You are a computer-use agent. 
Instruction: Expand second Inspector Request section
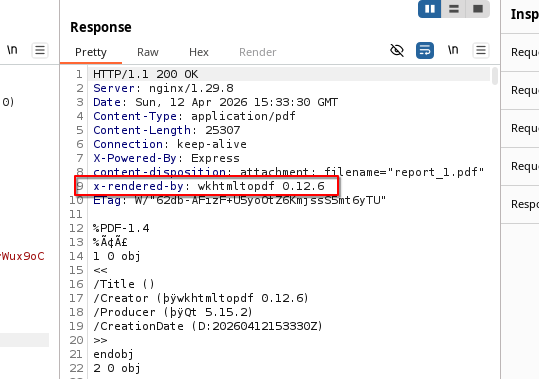point(520,91)
